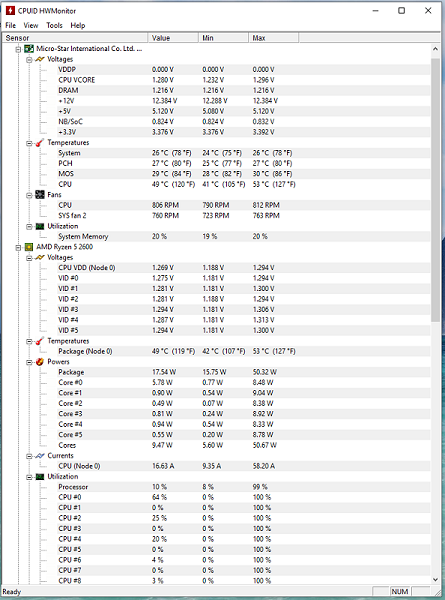Collapse the Micro-Star International node
This screenshot has height=600, width=445.
click(x=18, y=49)
